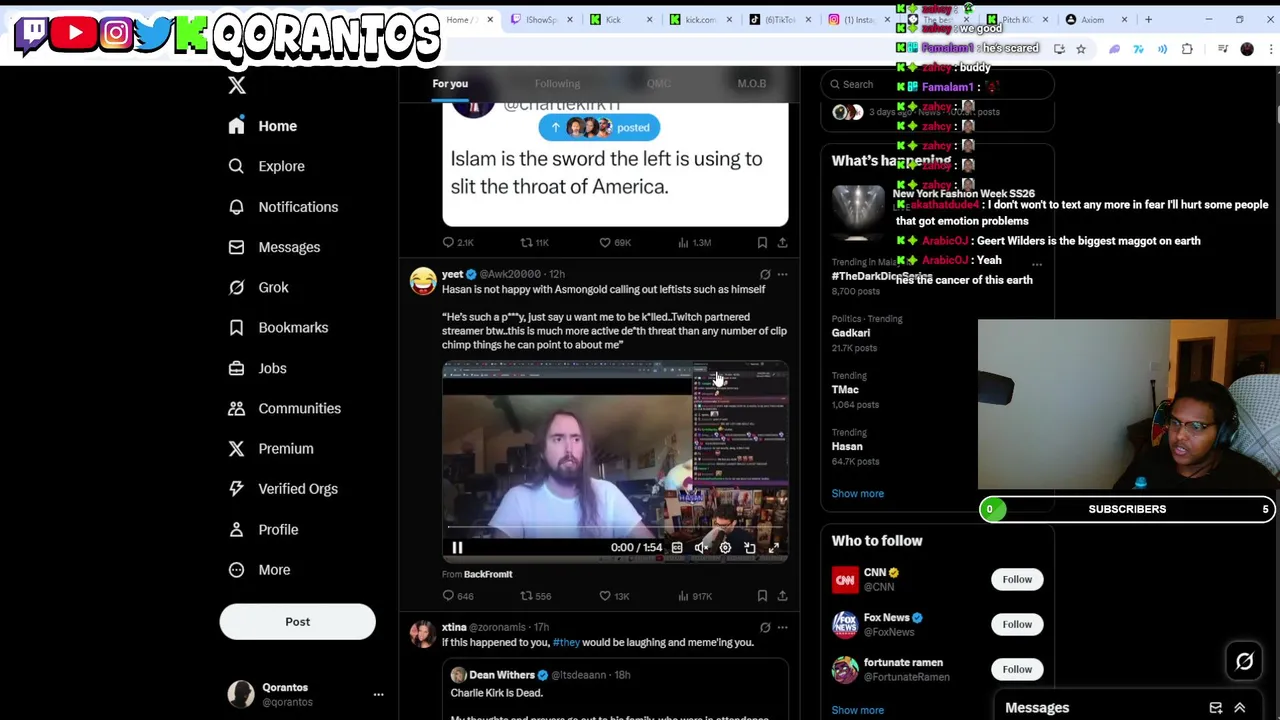Image resolution: width=1280 pixels, height=720 pixels.
Task: Open Verified Orgs page
Action: click(x=282, y=489)
